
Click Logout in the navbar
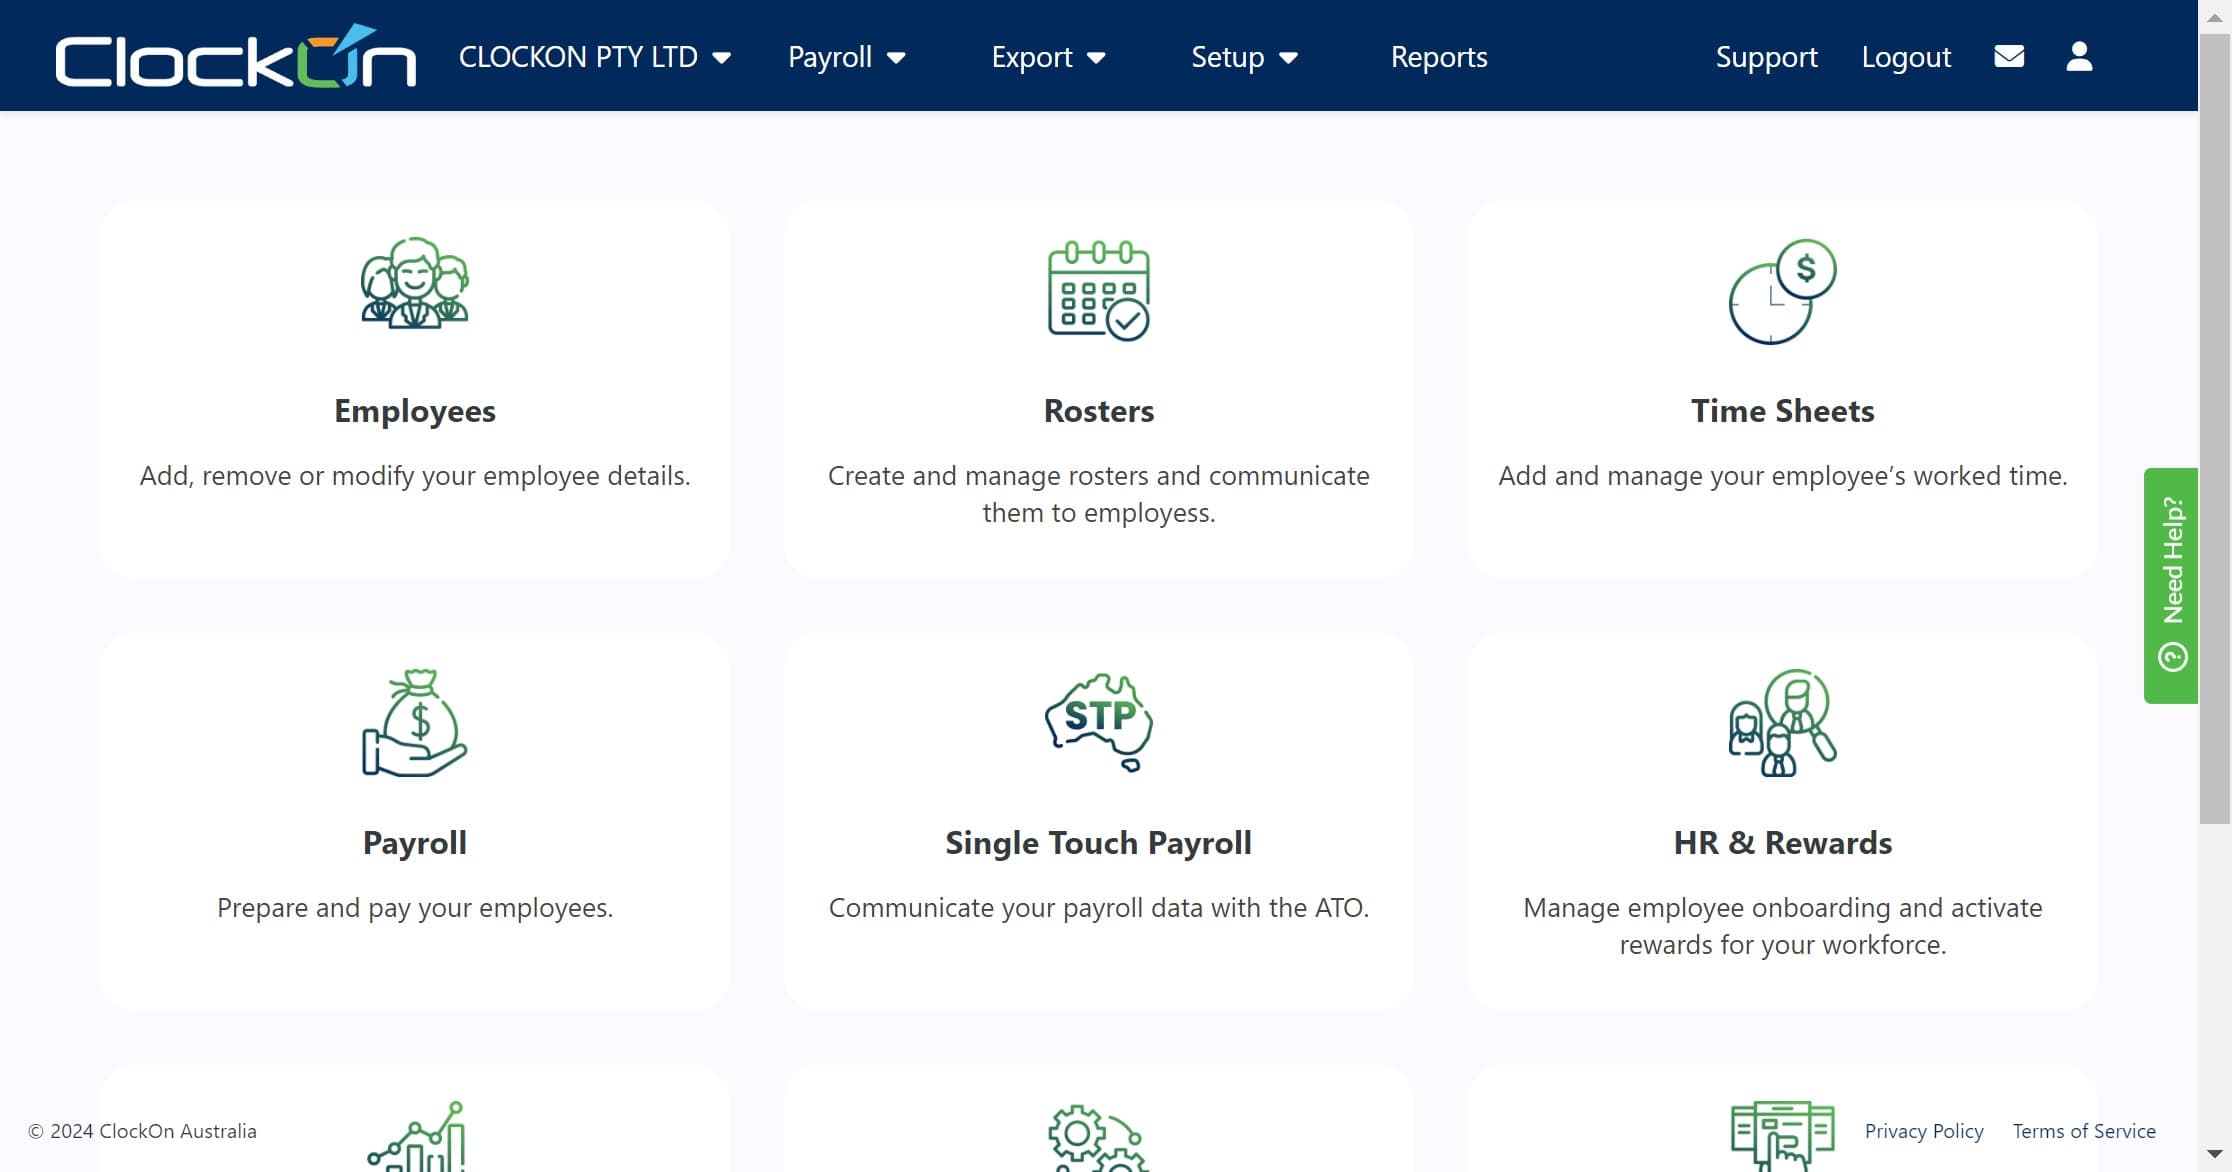[x=1906, y=57]
